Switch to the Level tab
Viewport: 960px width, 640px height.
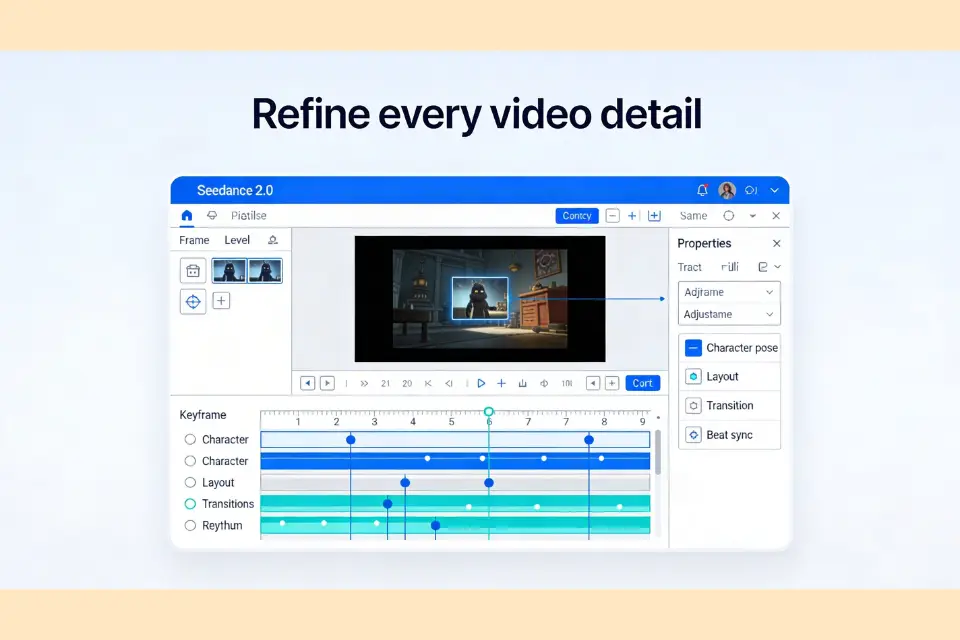click(x=237, y=240)
